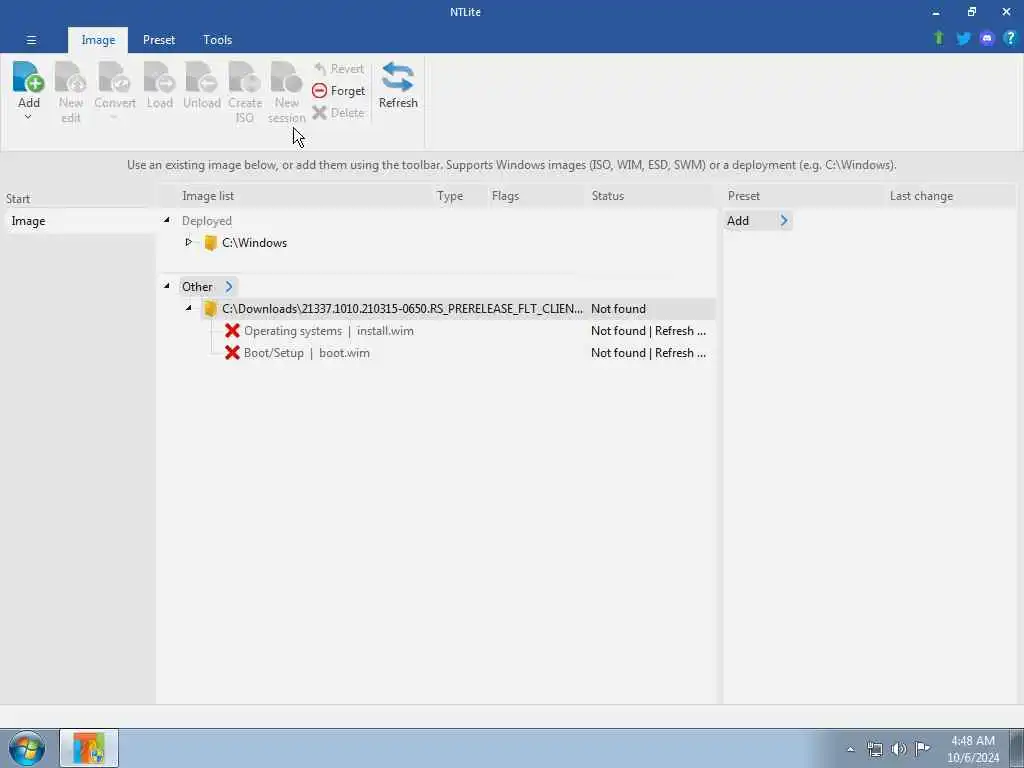Click the red X icon beside Boot/Setup
This screenshot has height=768, width=1024.
pyautogui.click(x=232, y=353)
